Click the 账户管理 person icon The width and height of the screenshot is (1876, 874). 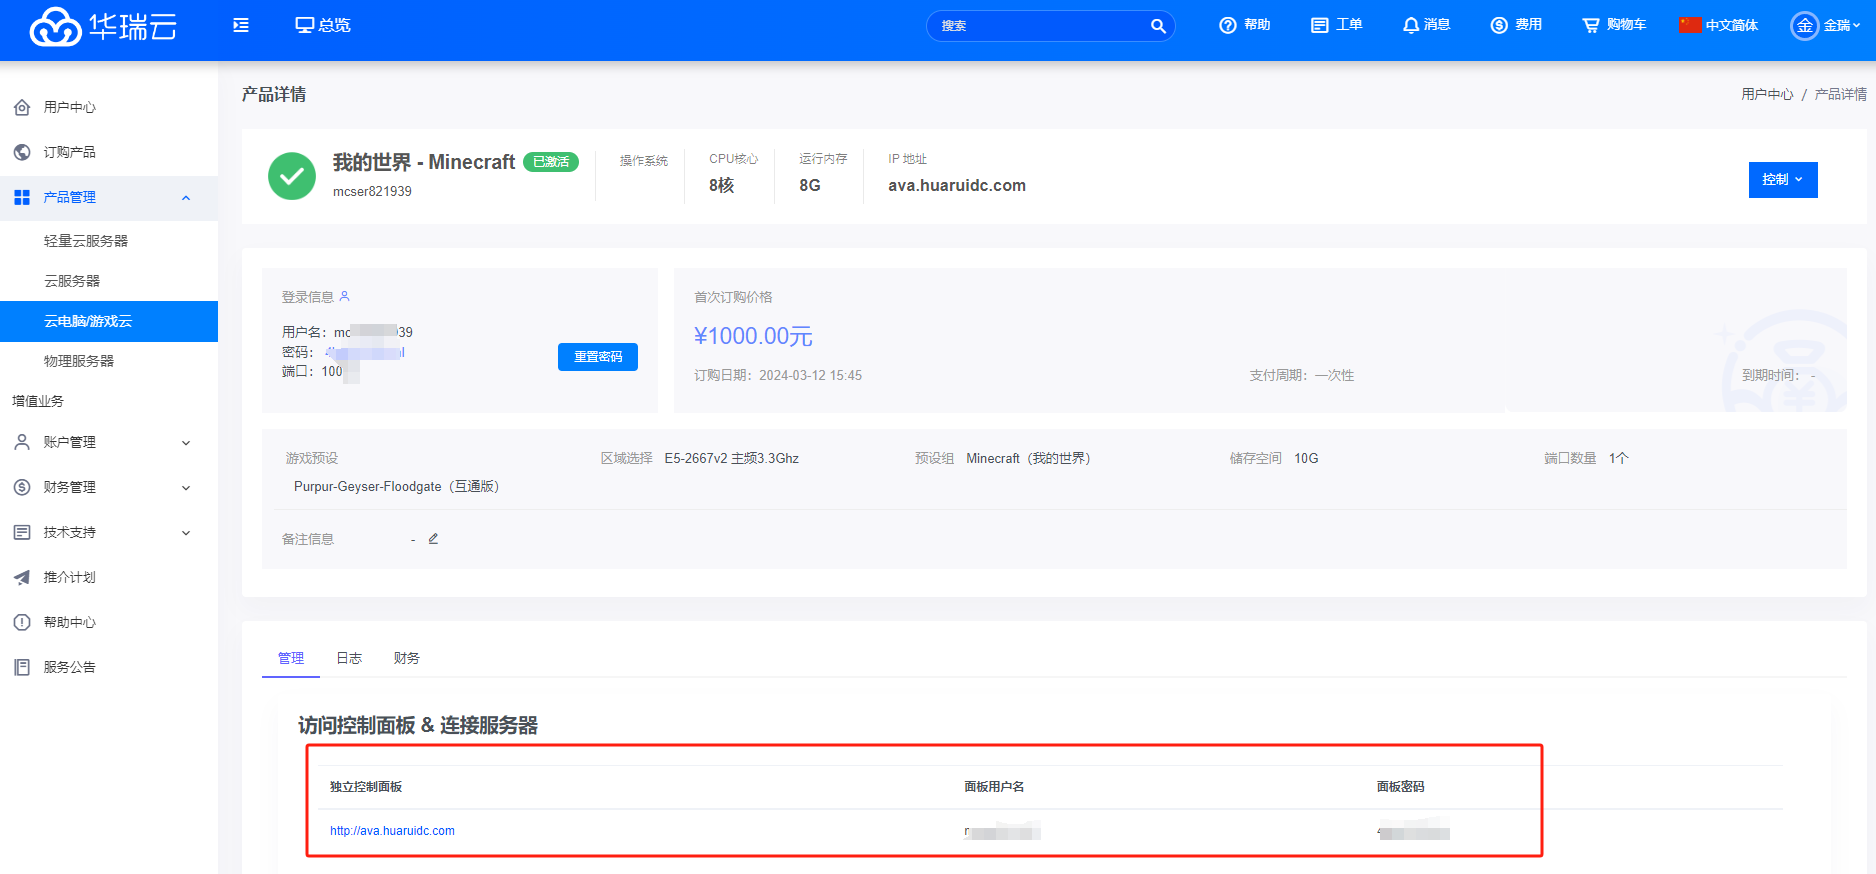[x=22, y=442]
